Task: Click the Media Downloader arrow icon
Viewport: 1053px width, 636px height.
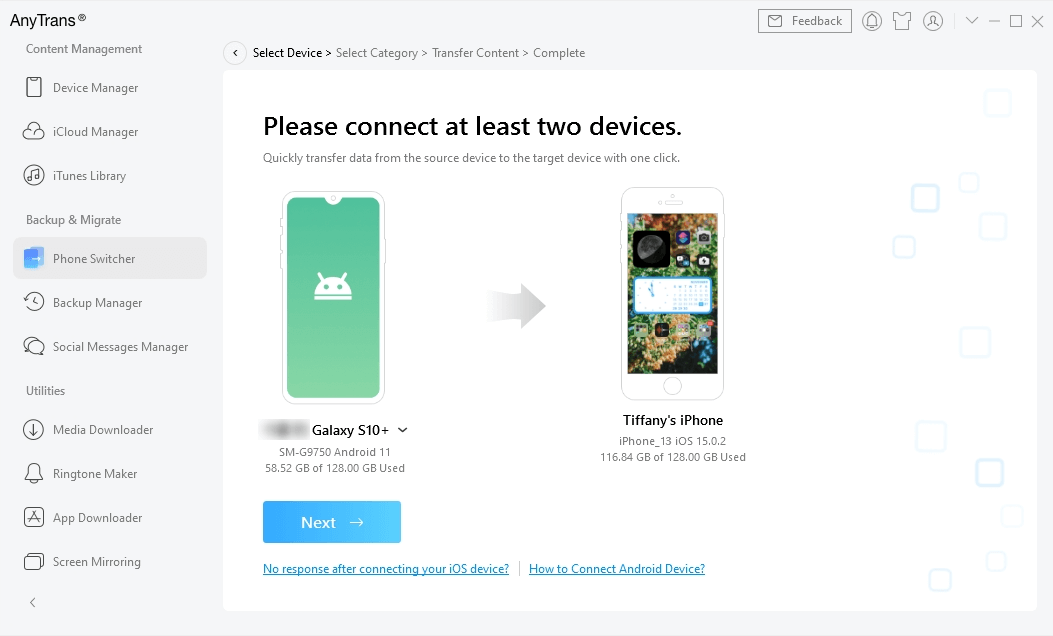Action: coord(34,430)
